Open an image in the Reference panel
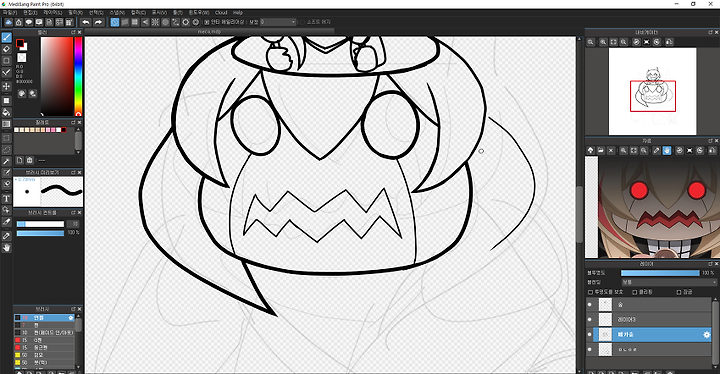Screen dimensions: 720x374 [x=601, y=150]
